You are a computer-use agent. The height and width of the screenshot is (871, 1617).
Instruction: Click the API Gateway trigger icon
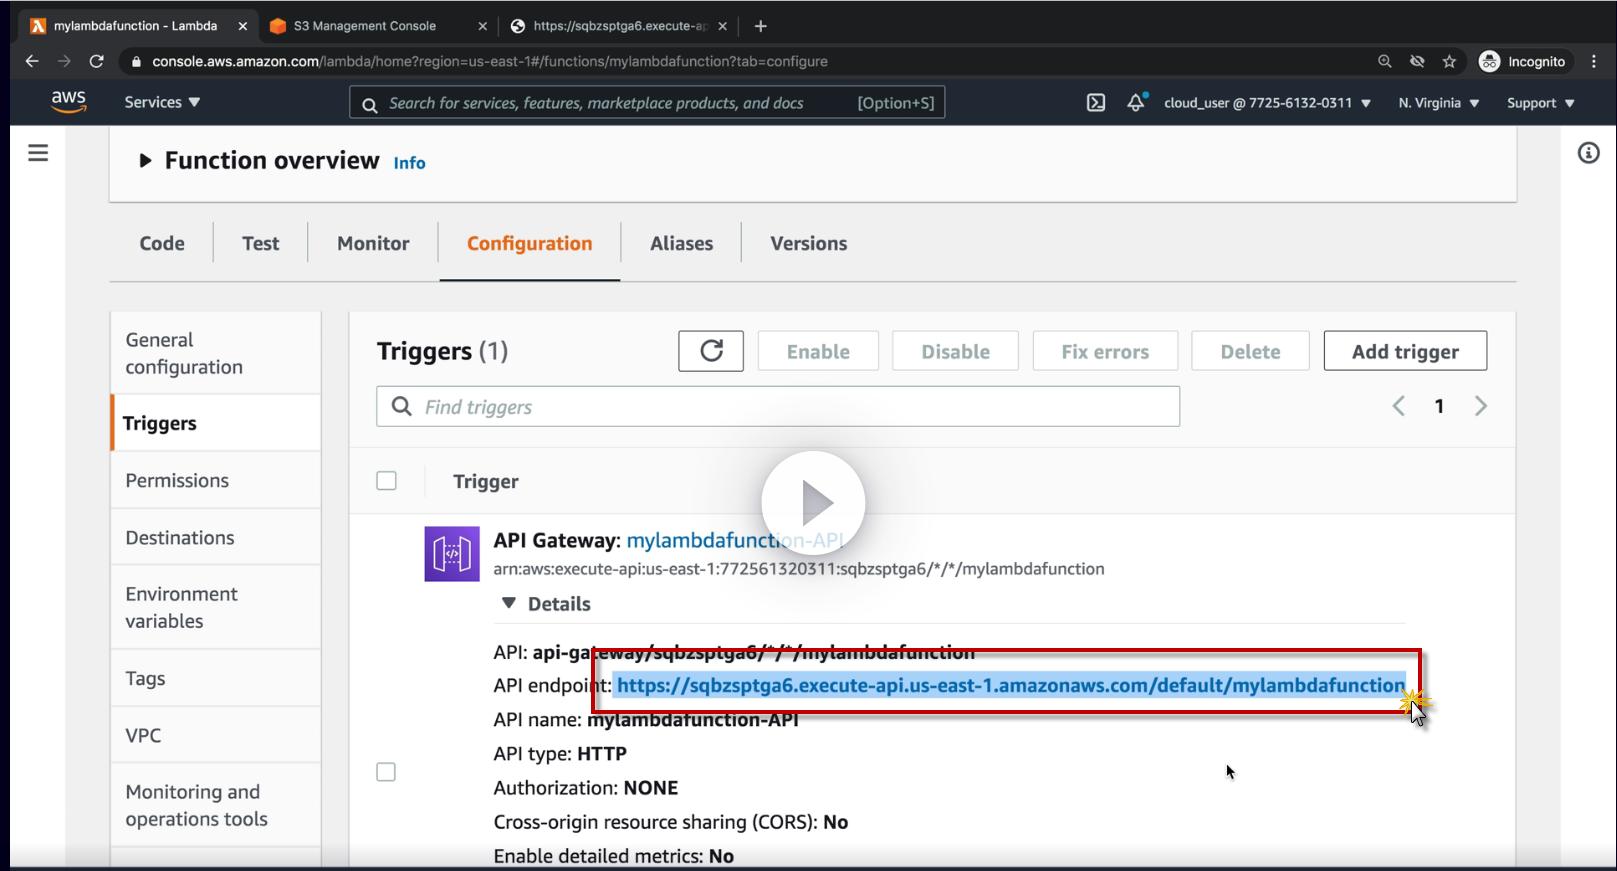coord(452,554)
